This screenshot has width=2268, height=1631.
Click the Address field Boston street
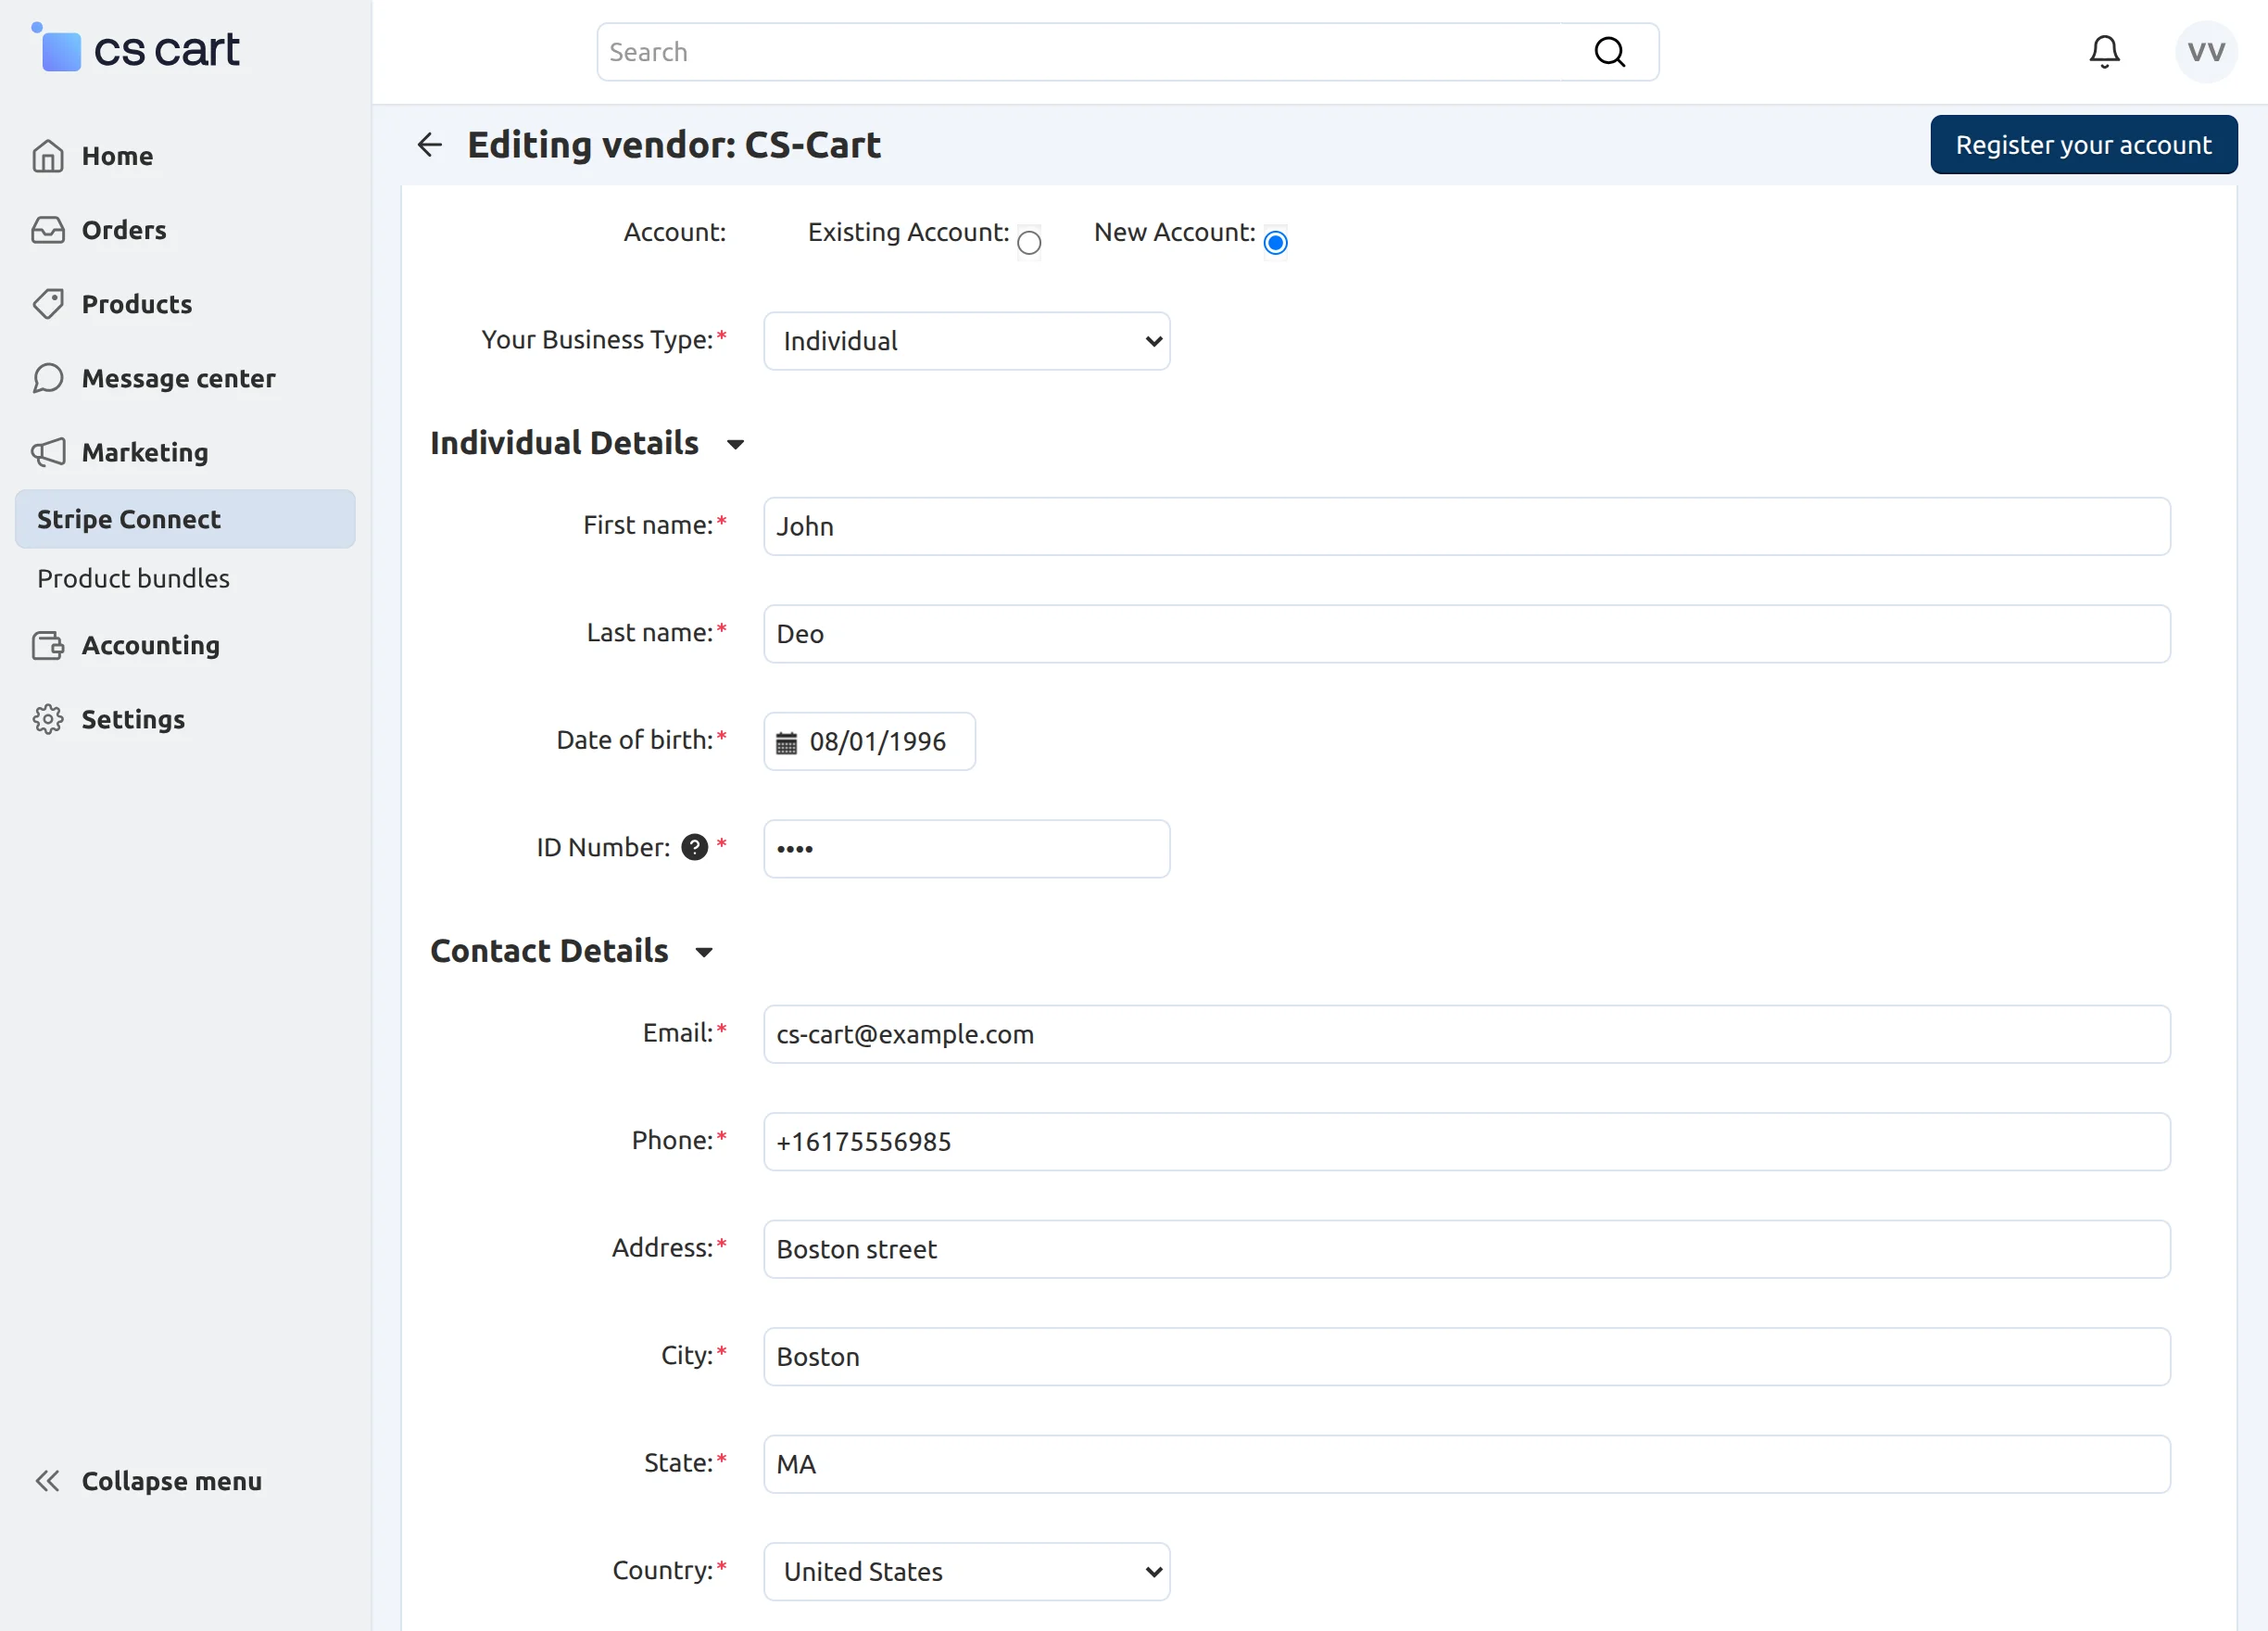1466,1249
